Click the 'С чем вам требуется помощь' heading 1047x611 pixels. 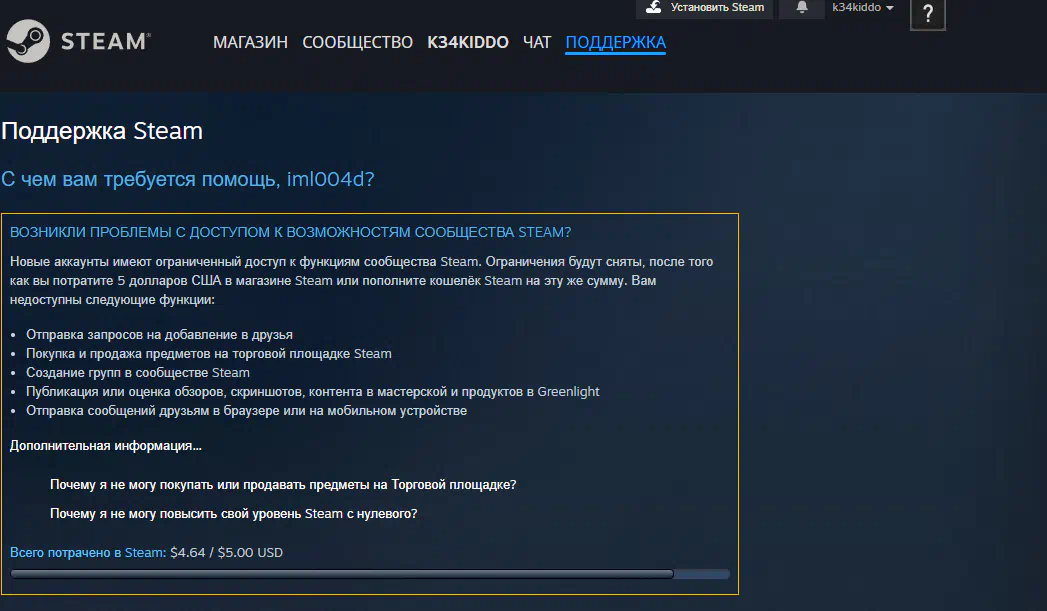pyautogui.click(x=188, y=179)
